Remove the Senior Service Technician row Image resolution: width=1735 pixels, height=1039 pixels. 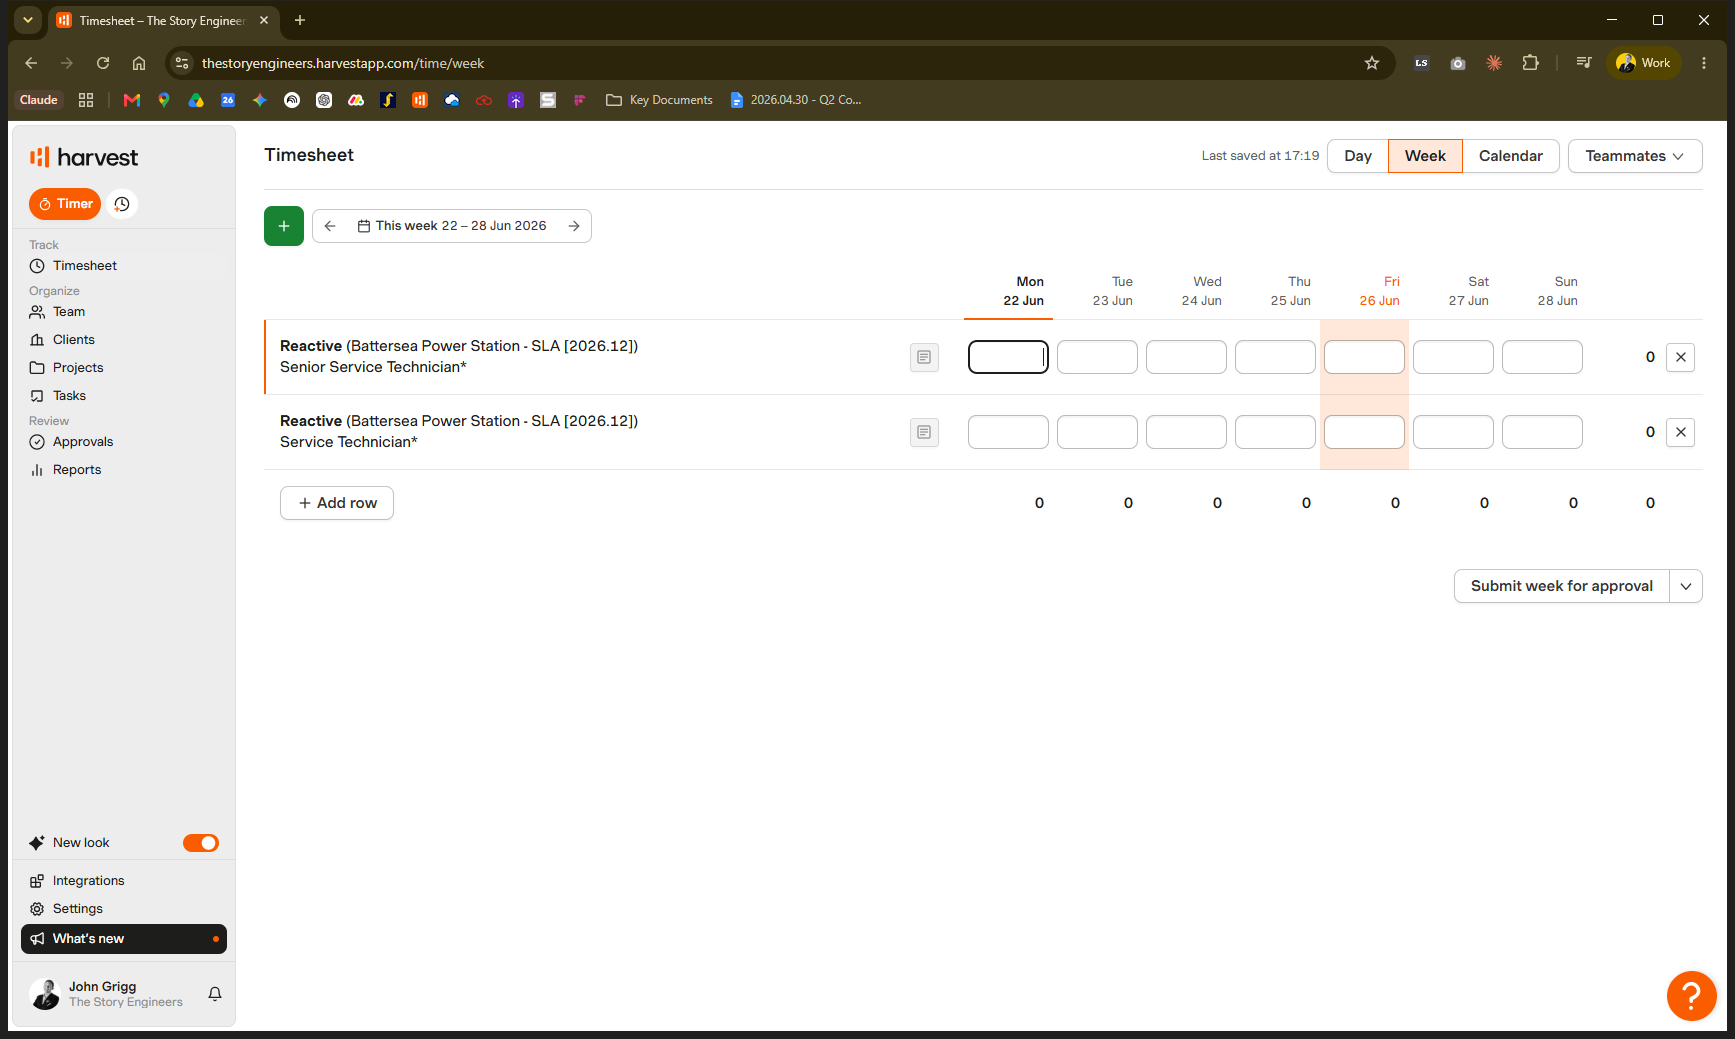tap(1681, 357)
